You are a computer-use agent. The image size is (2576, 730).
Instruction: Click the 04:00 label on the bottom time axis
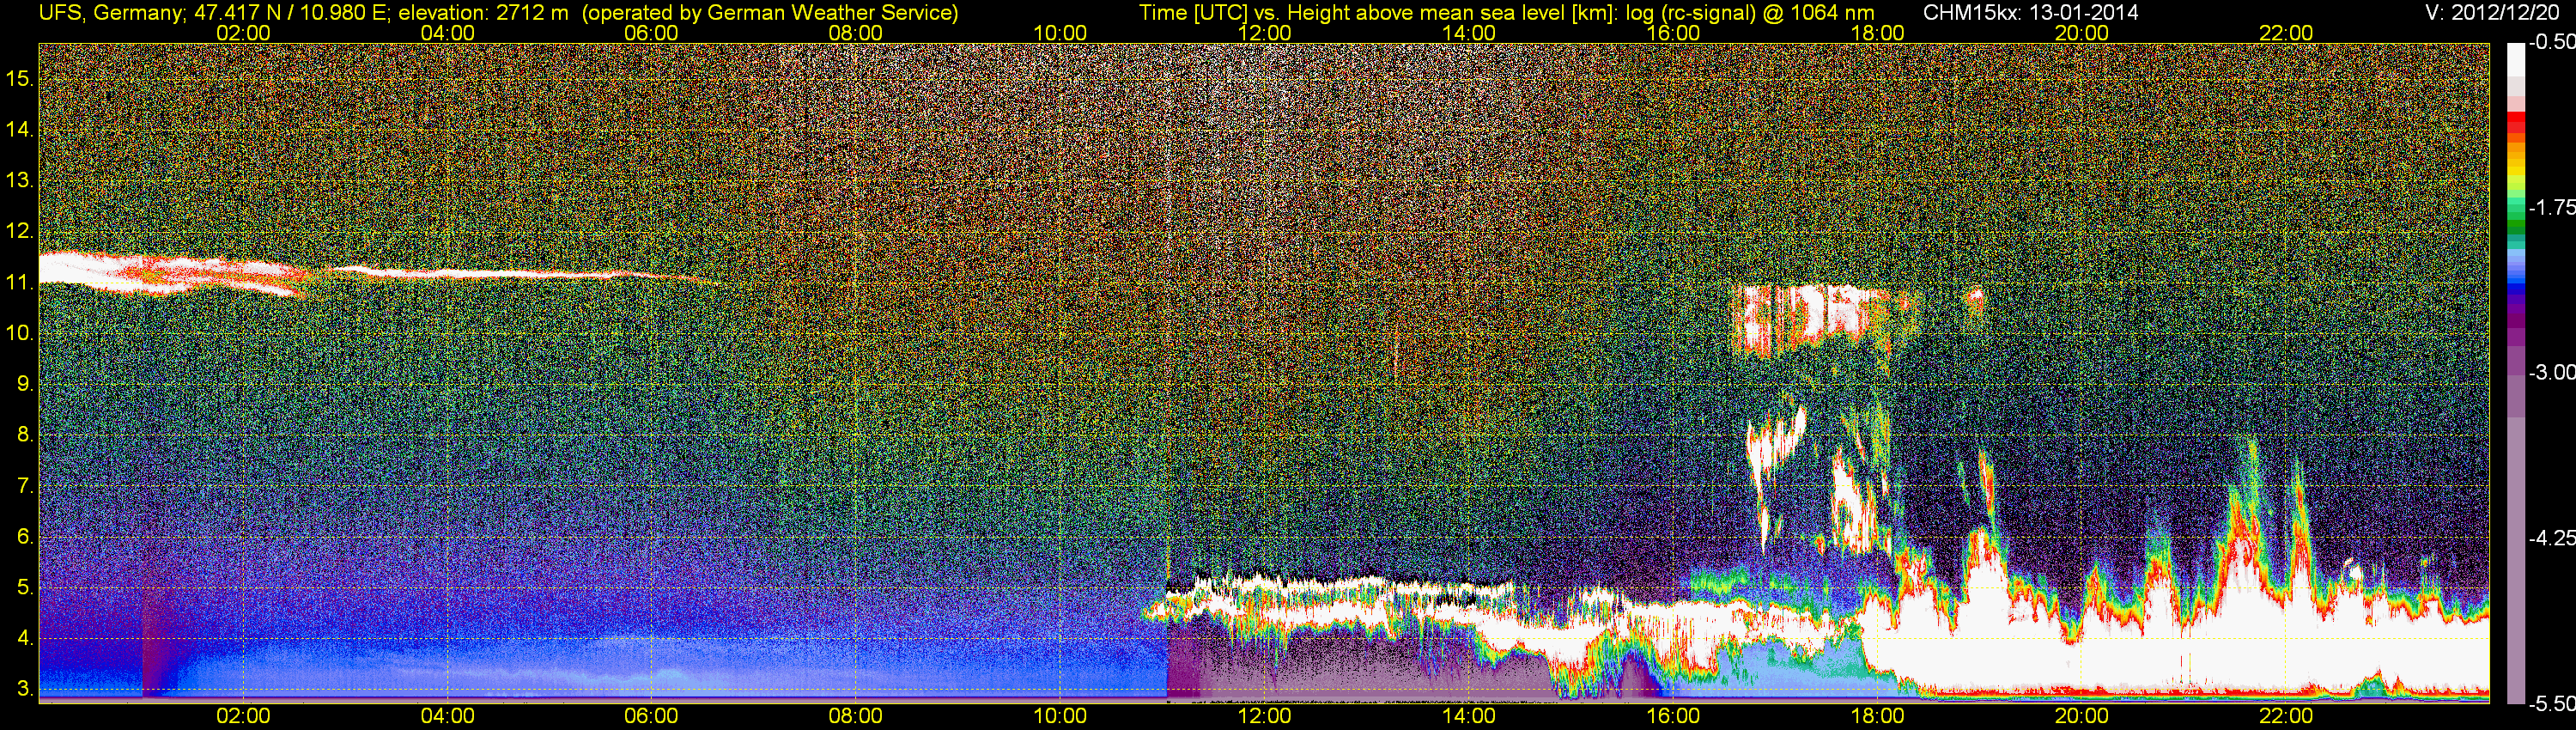(x=447, y=717)
